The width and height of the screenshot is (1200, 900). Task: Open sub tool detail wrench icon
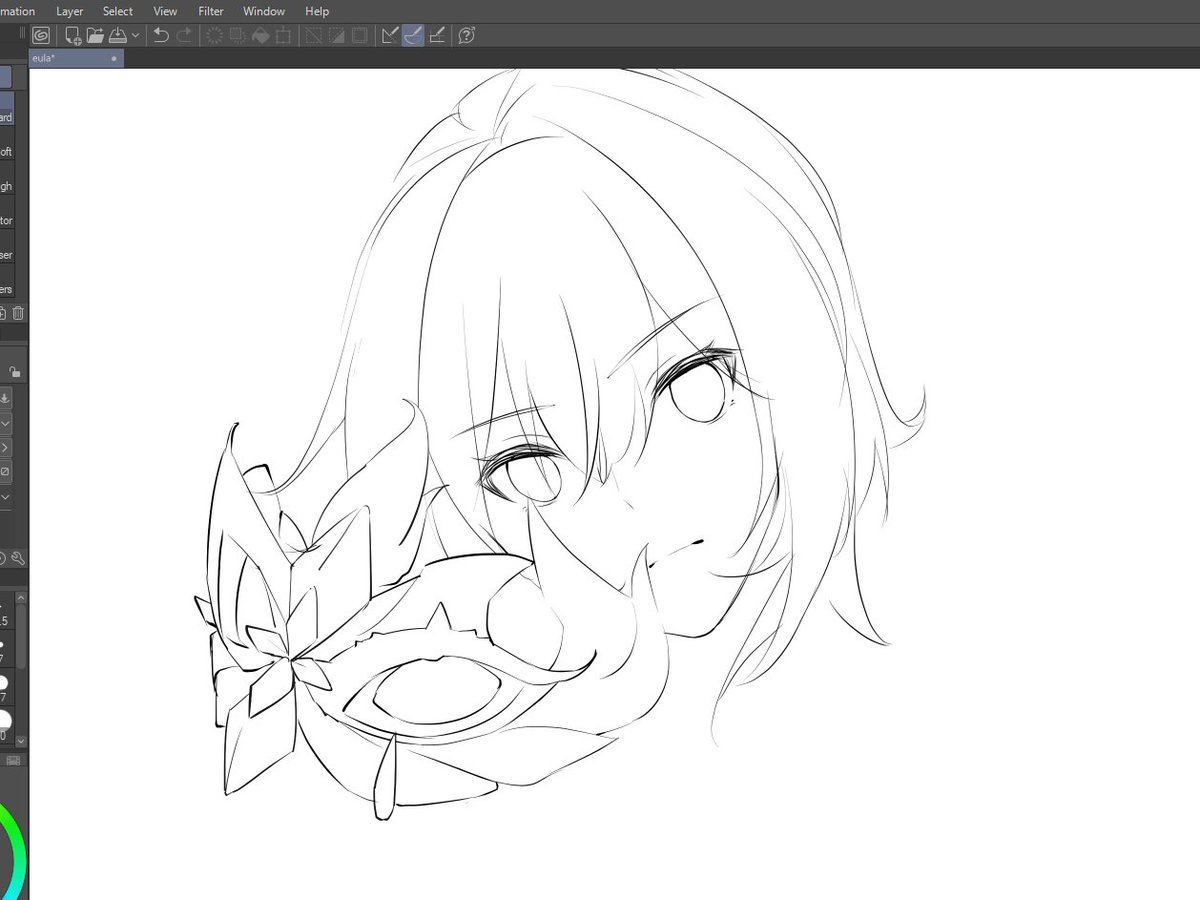tap(18, 559)
